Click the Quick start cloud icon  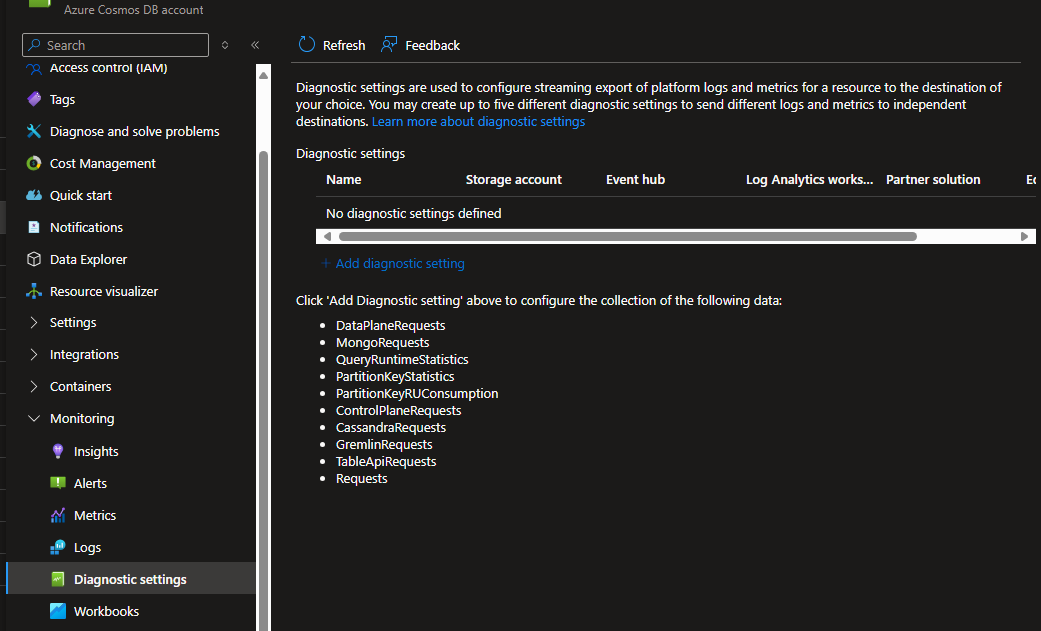(34, 195)
